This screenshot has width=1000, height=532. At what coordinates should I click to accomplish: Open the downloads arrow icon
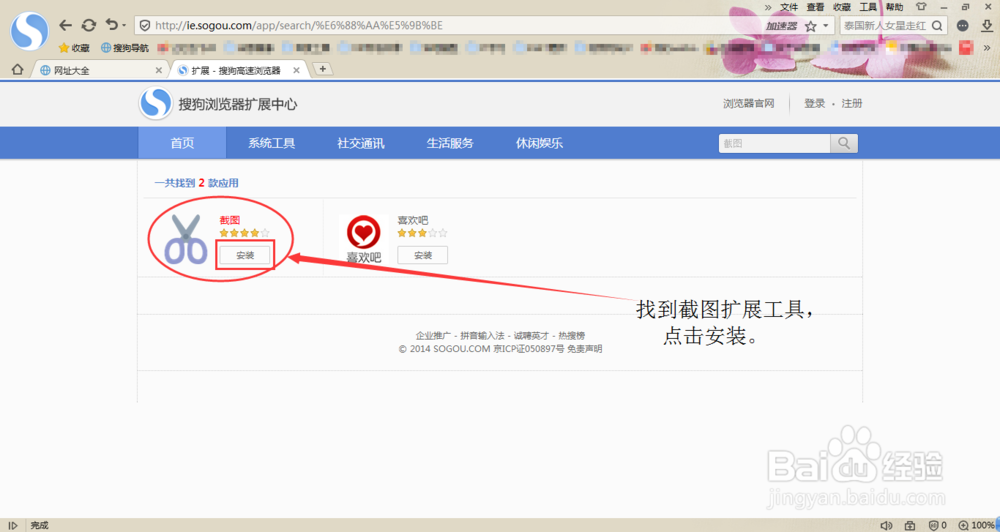[987, 26]
